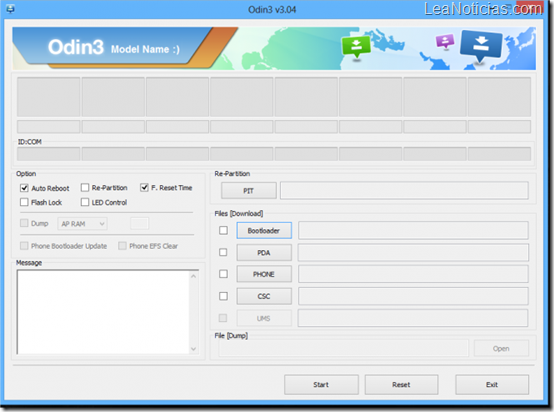This screenshot has width=554, height=412.
Task: Check the box beside PHONE file
Action: 223,274
